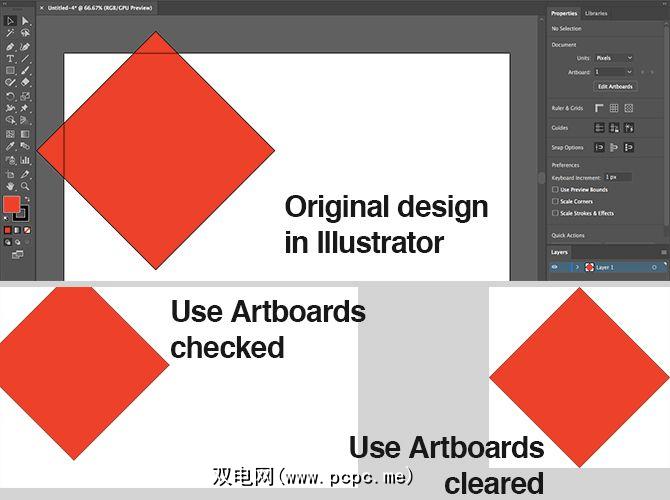Toggle Smart Guides icon

[629, 127]
